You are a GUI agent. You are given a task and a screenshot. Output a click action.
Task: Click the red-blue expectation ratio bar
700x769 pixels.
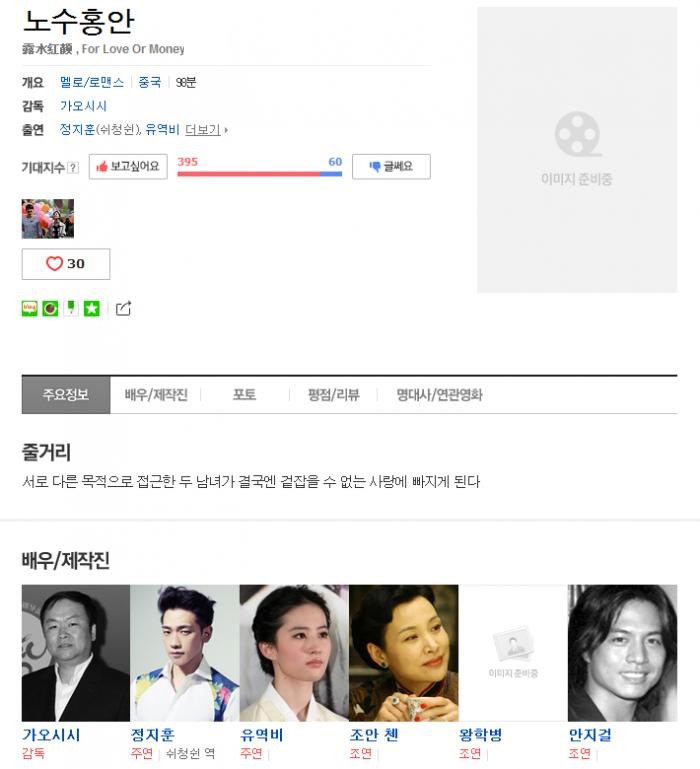pyautogui.click(x=259, y=174)
